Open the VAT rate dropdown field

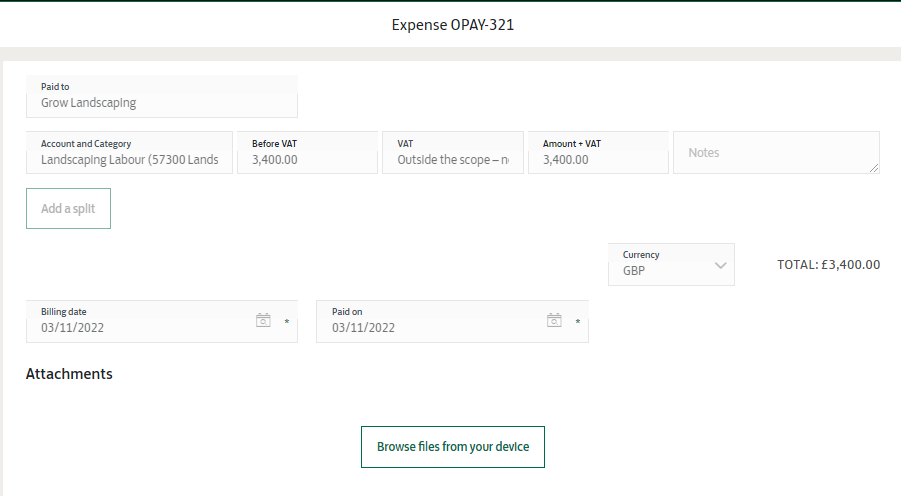tap(452, 159)
